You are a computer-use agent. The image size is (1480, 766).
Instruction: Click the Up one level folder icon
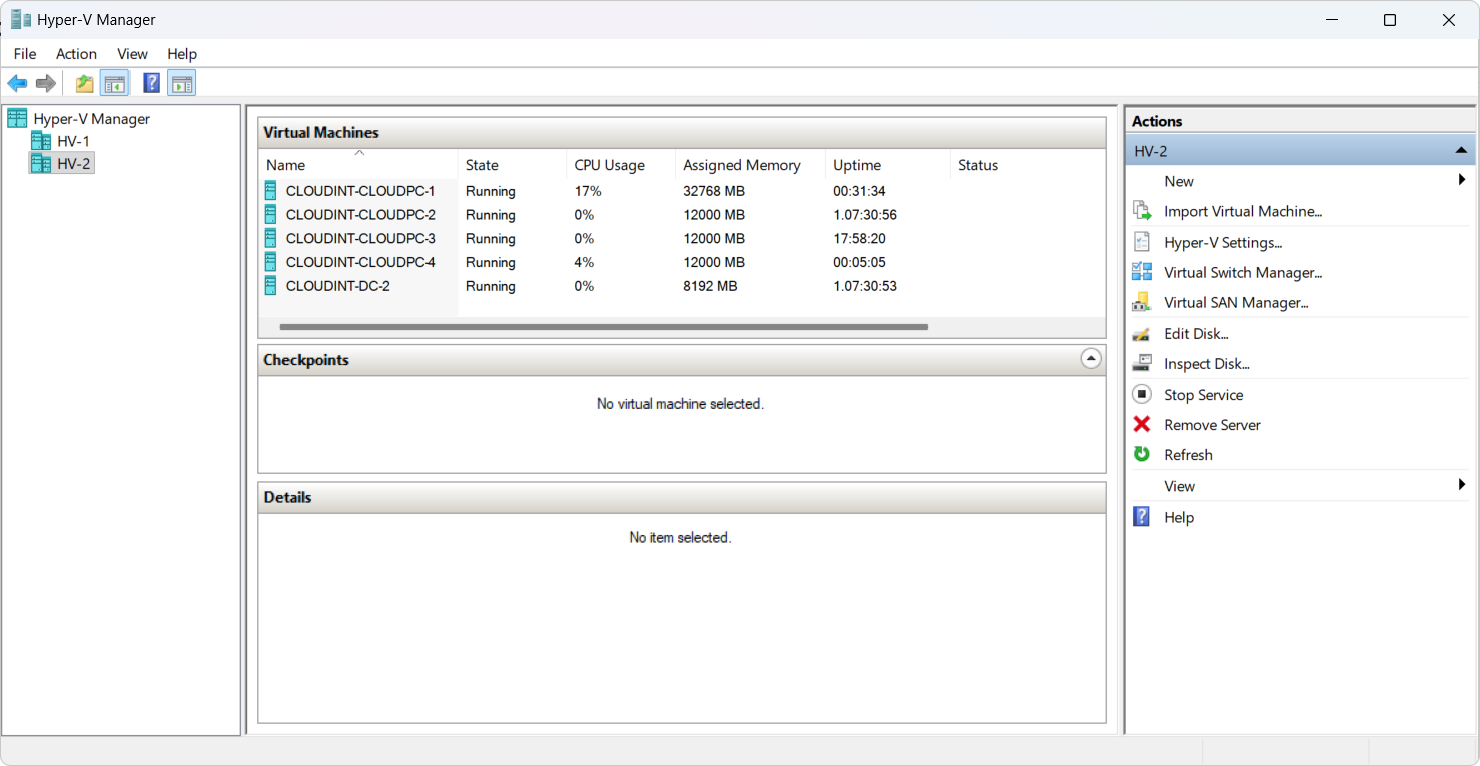point(85,83)
